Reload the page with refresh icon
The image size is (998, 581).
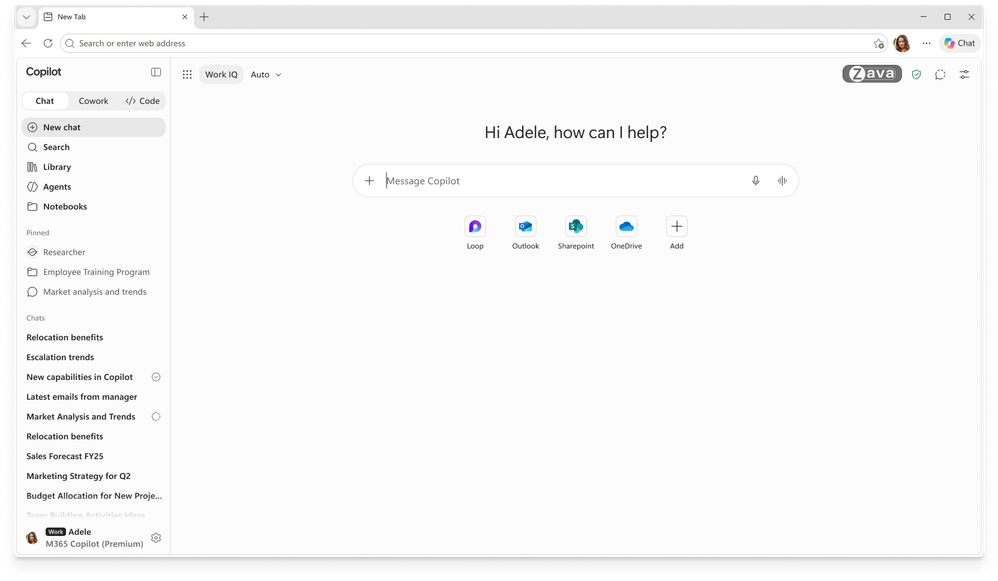coord(48,43)
